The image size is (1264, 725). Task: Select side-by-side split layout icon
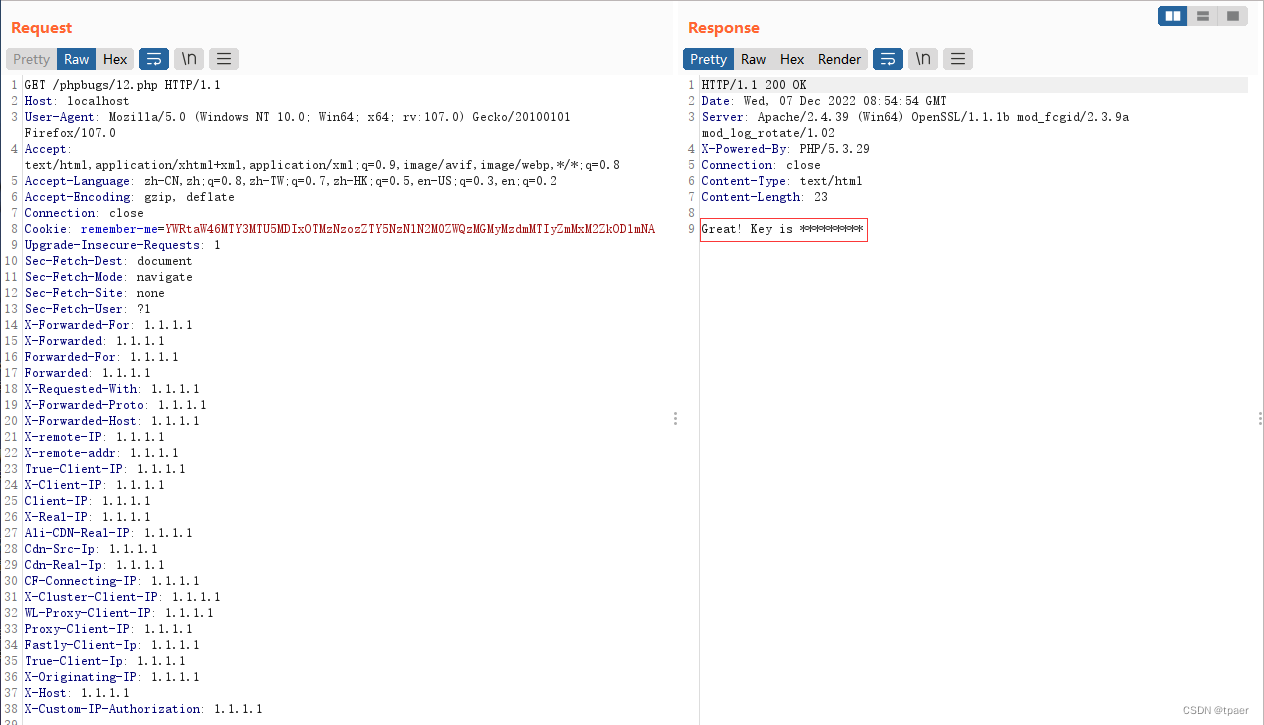pyautogui.click(x=1173, y=16)
